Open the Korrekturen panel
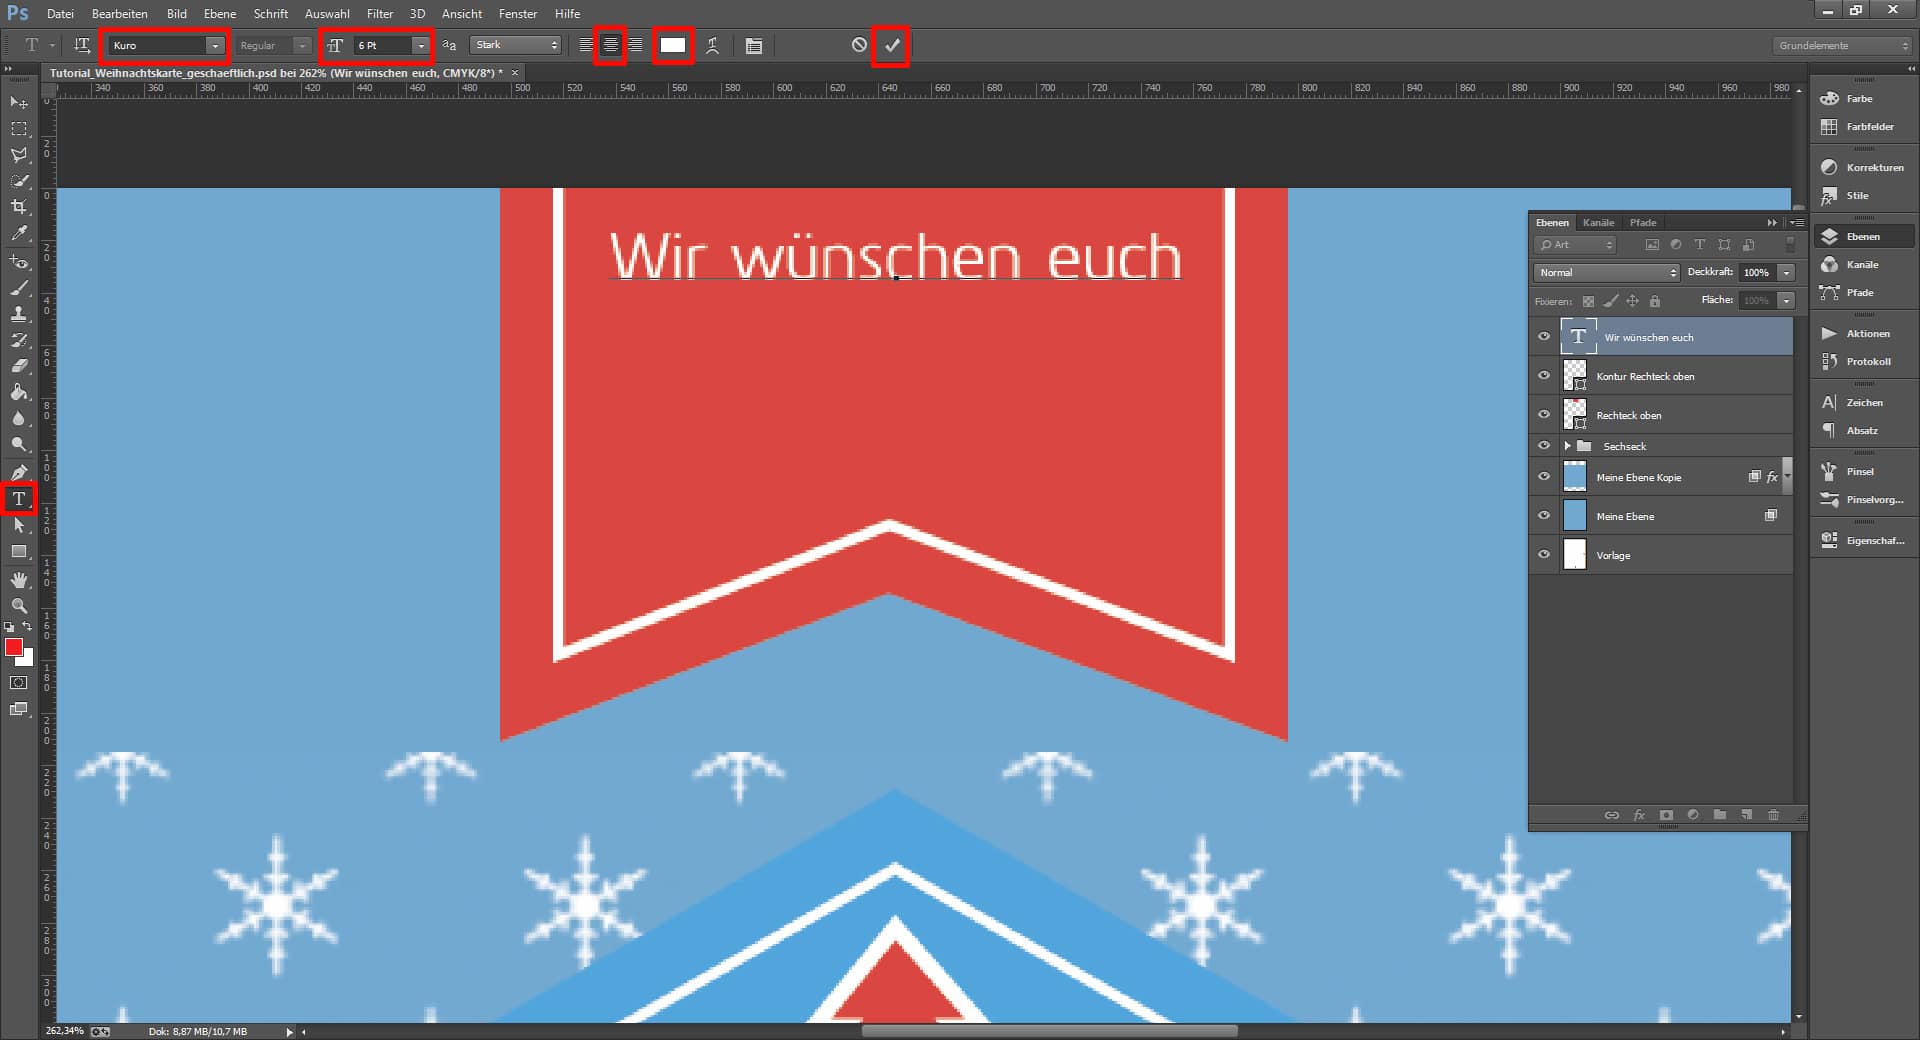 [1862, 167]
